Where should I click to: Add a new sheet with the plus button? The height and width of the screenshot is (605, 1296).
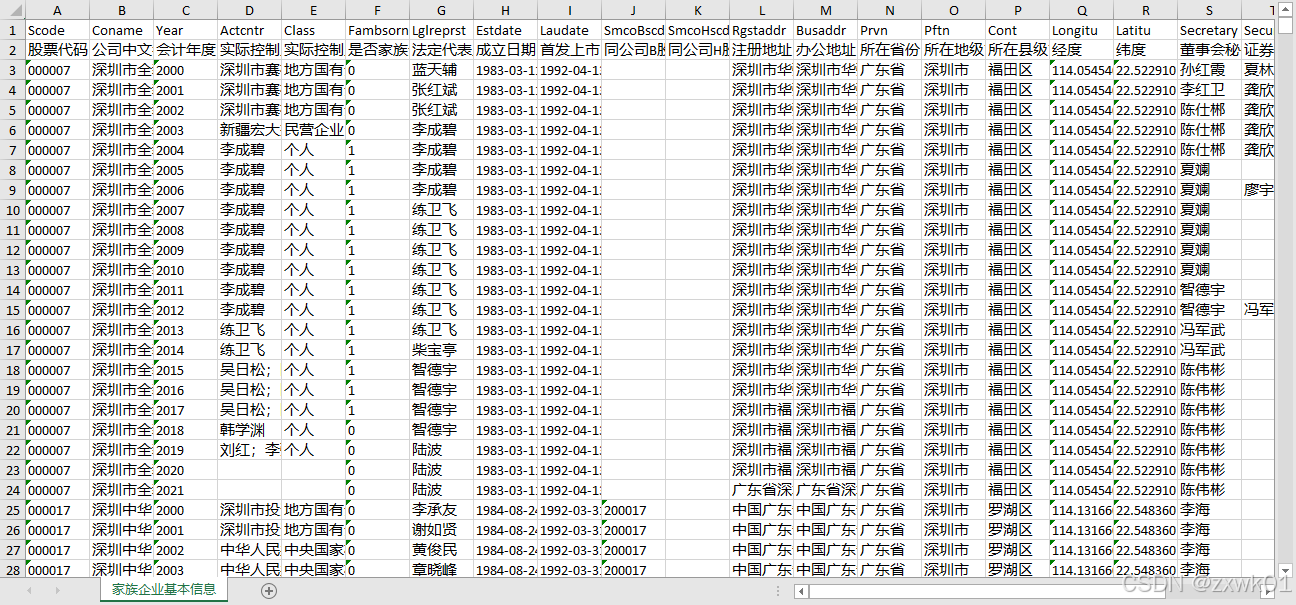click(x=268, y=590)
